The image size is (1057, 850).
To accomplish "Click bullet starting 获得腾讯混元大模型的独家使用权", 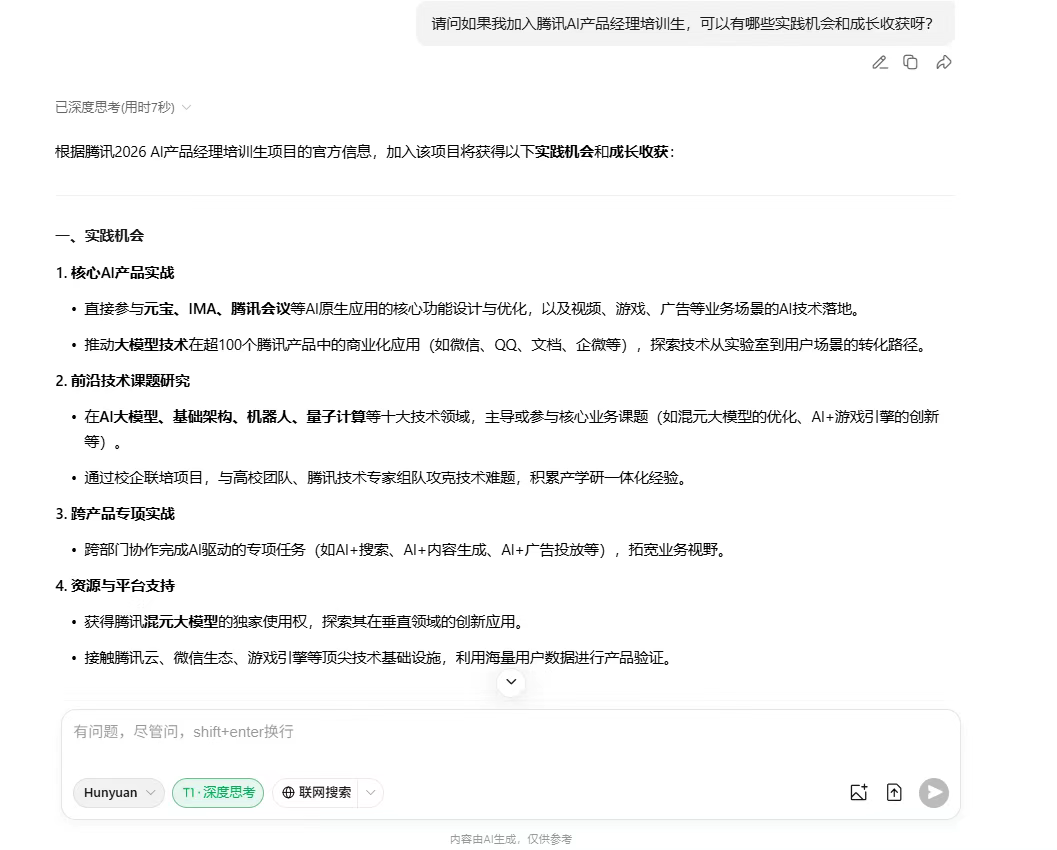I will (x=305, y=621).
